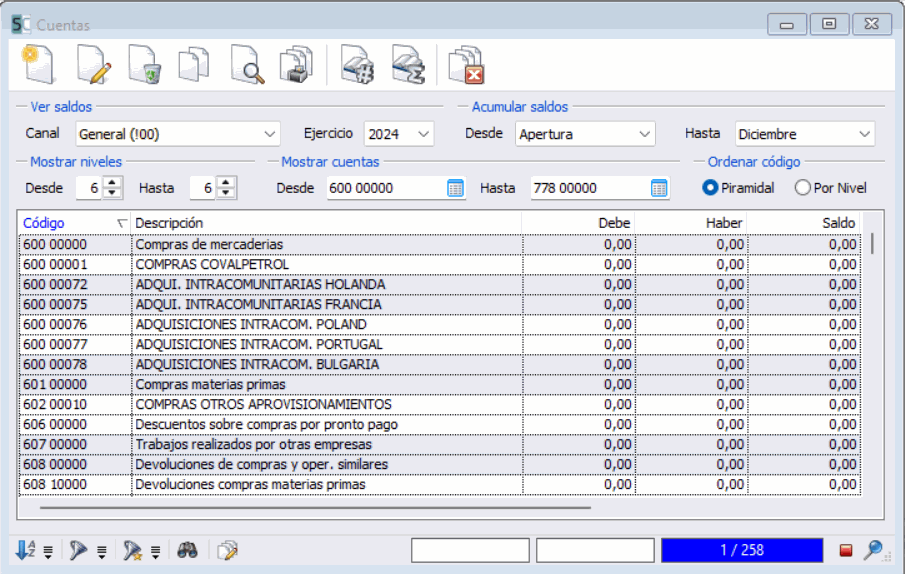This screenshot has width=905, height=574.
Task: Select row ADQUISICIONES INTRACOM. PORTUGAL
Action: pyautogui.click(x=440, y=344)
